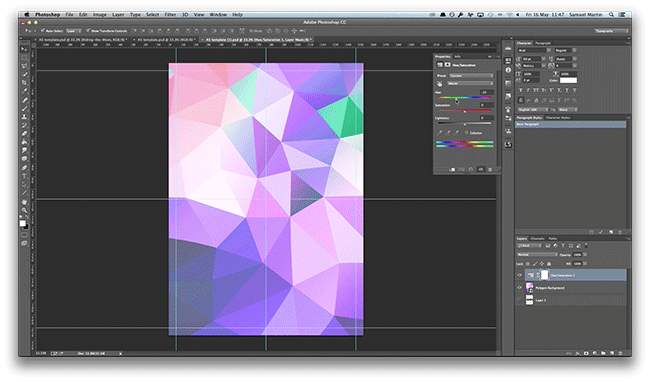The width and height of the screenshot is (650, 382).
Task: Show the hidden Layer 1
Action: click(x=519, y=300)
